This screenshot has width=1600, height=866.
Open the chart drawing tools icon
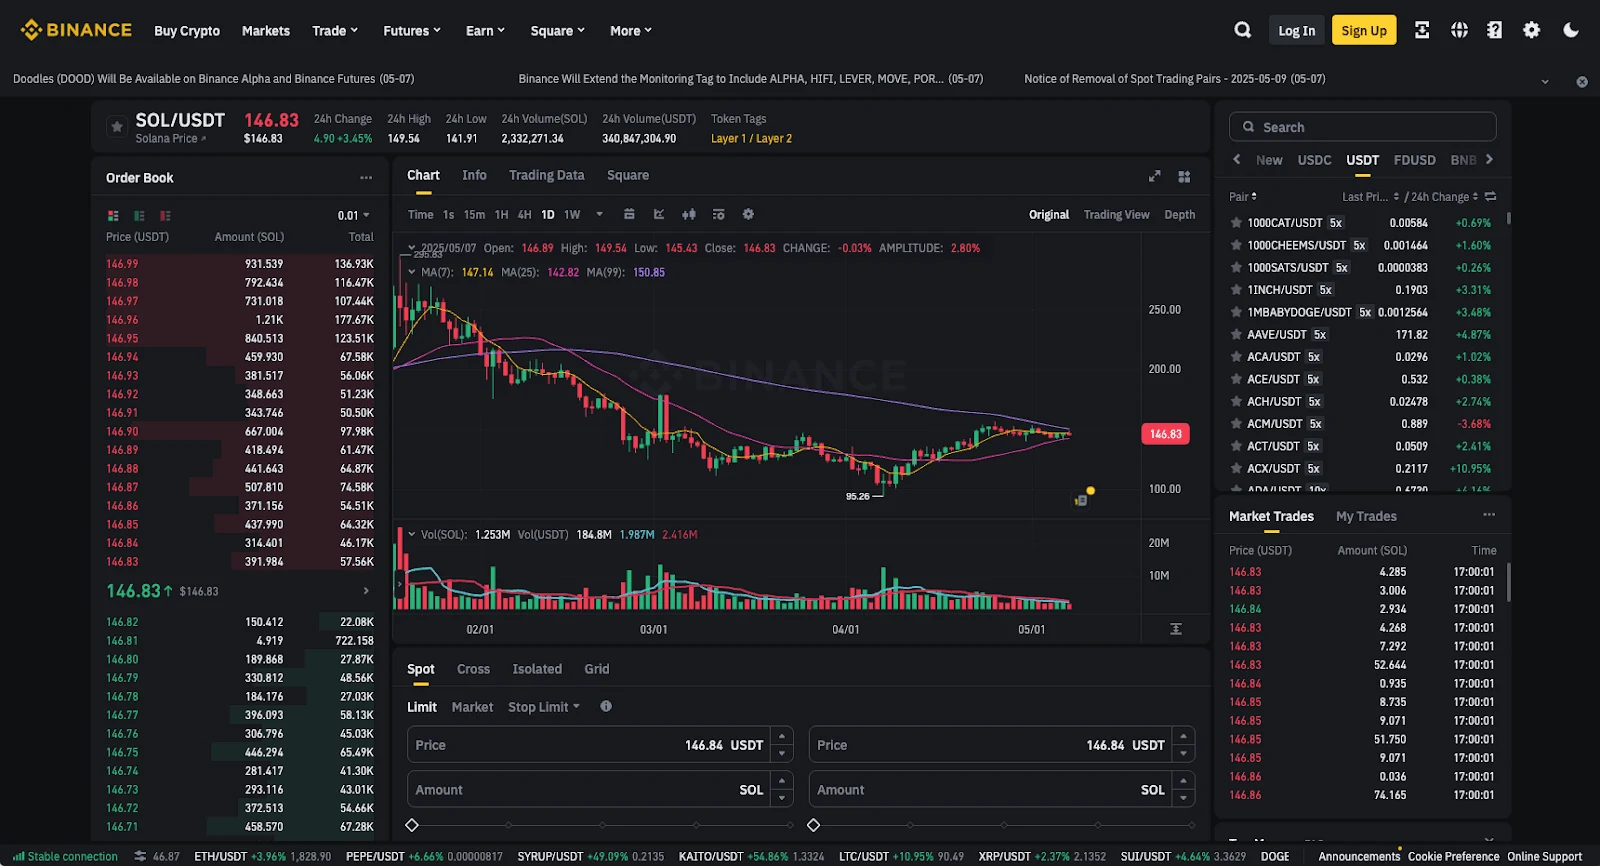click(659, 214)
